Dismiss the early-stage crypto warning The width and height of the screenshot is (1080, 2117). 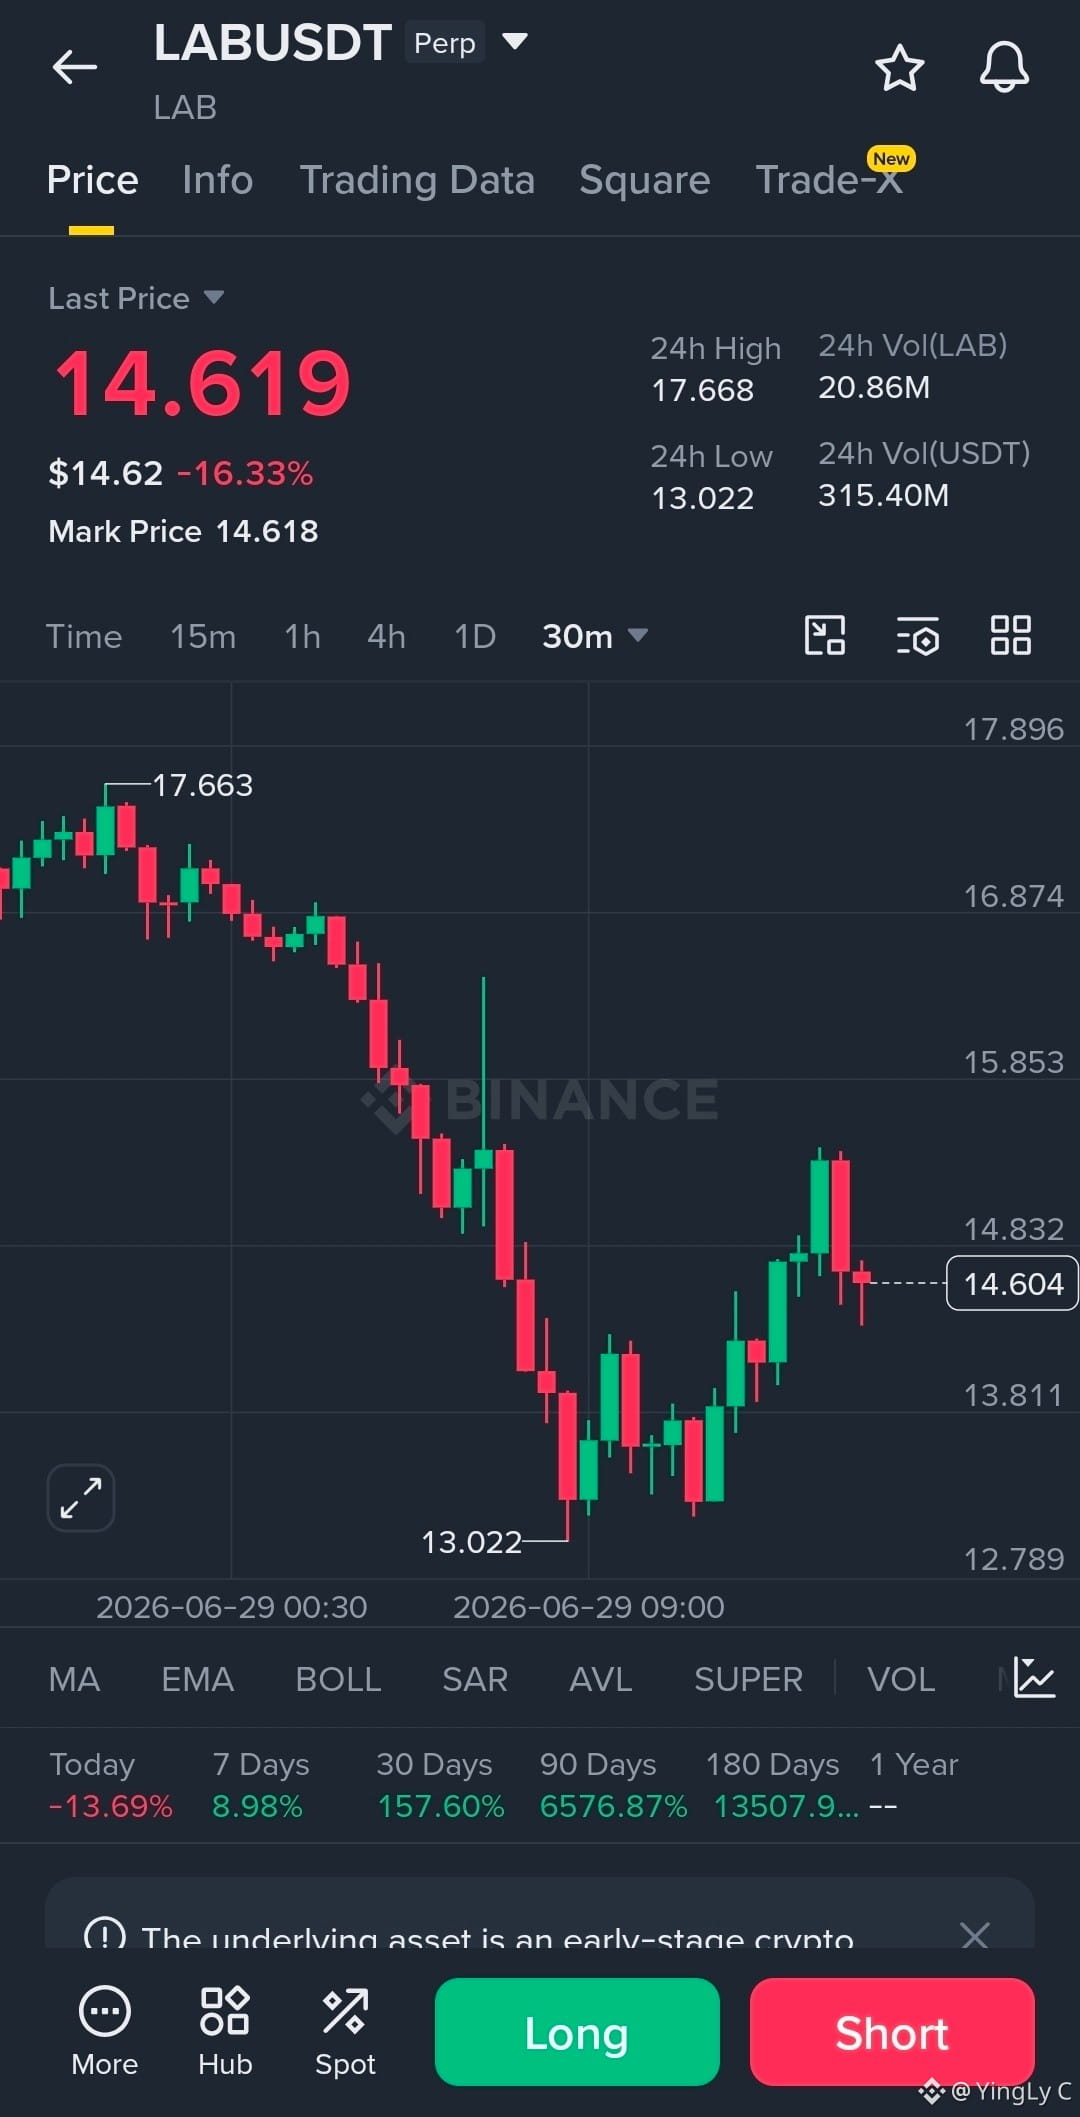974,1935
